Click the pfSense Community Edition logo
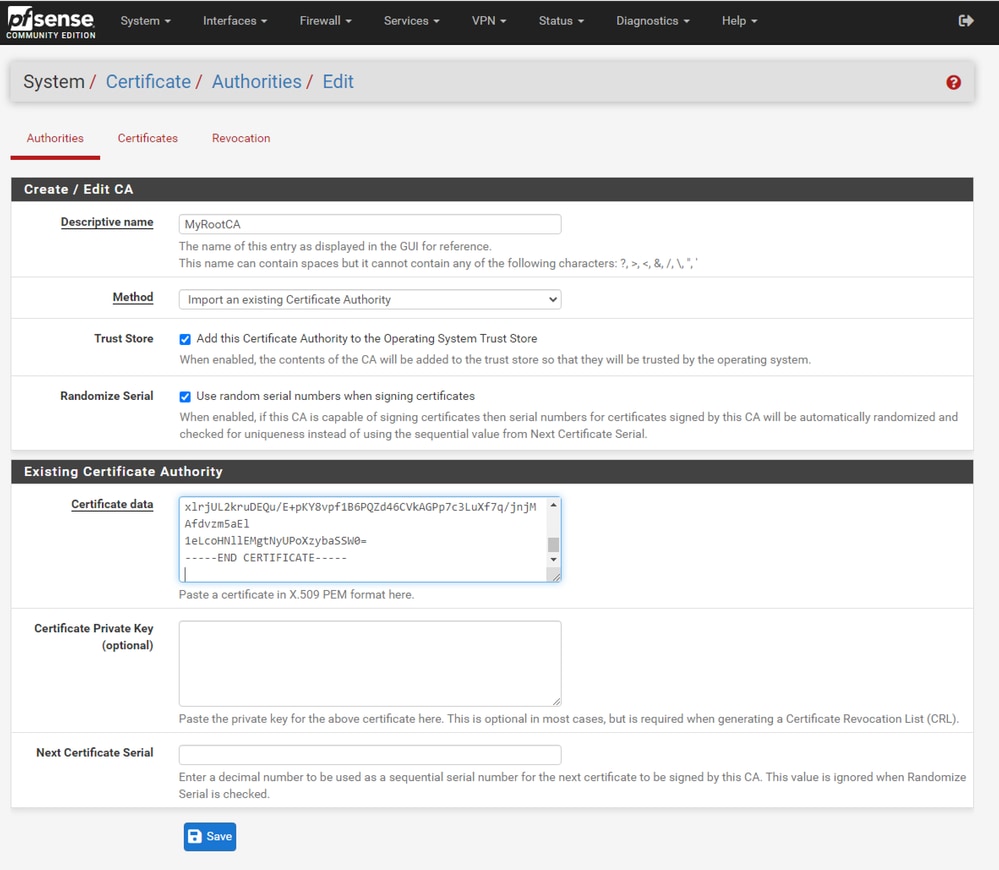Image resolution: width=999 pixels, height=870 pixels. coord(51,23)
